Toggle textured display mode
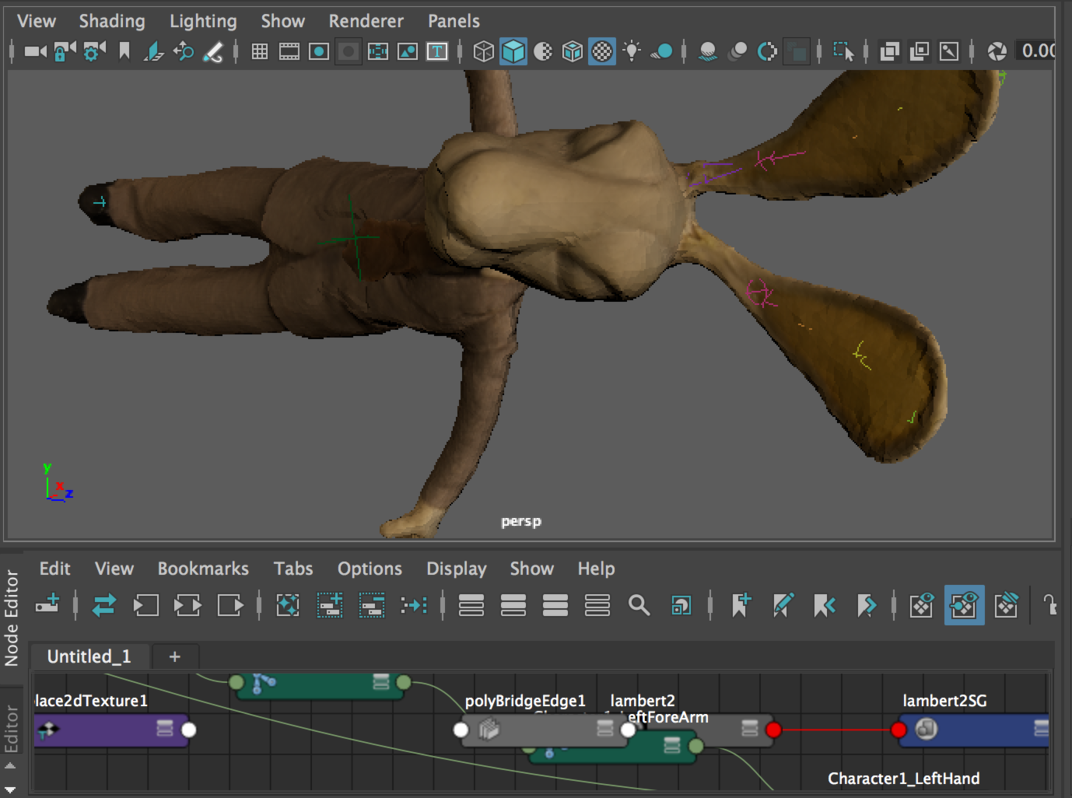Screen dimensions: 1072x798 coord(602,51)
